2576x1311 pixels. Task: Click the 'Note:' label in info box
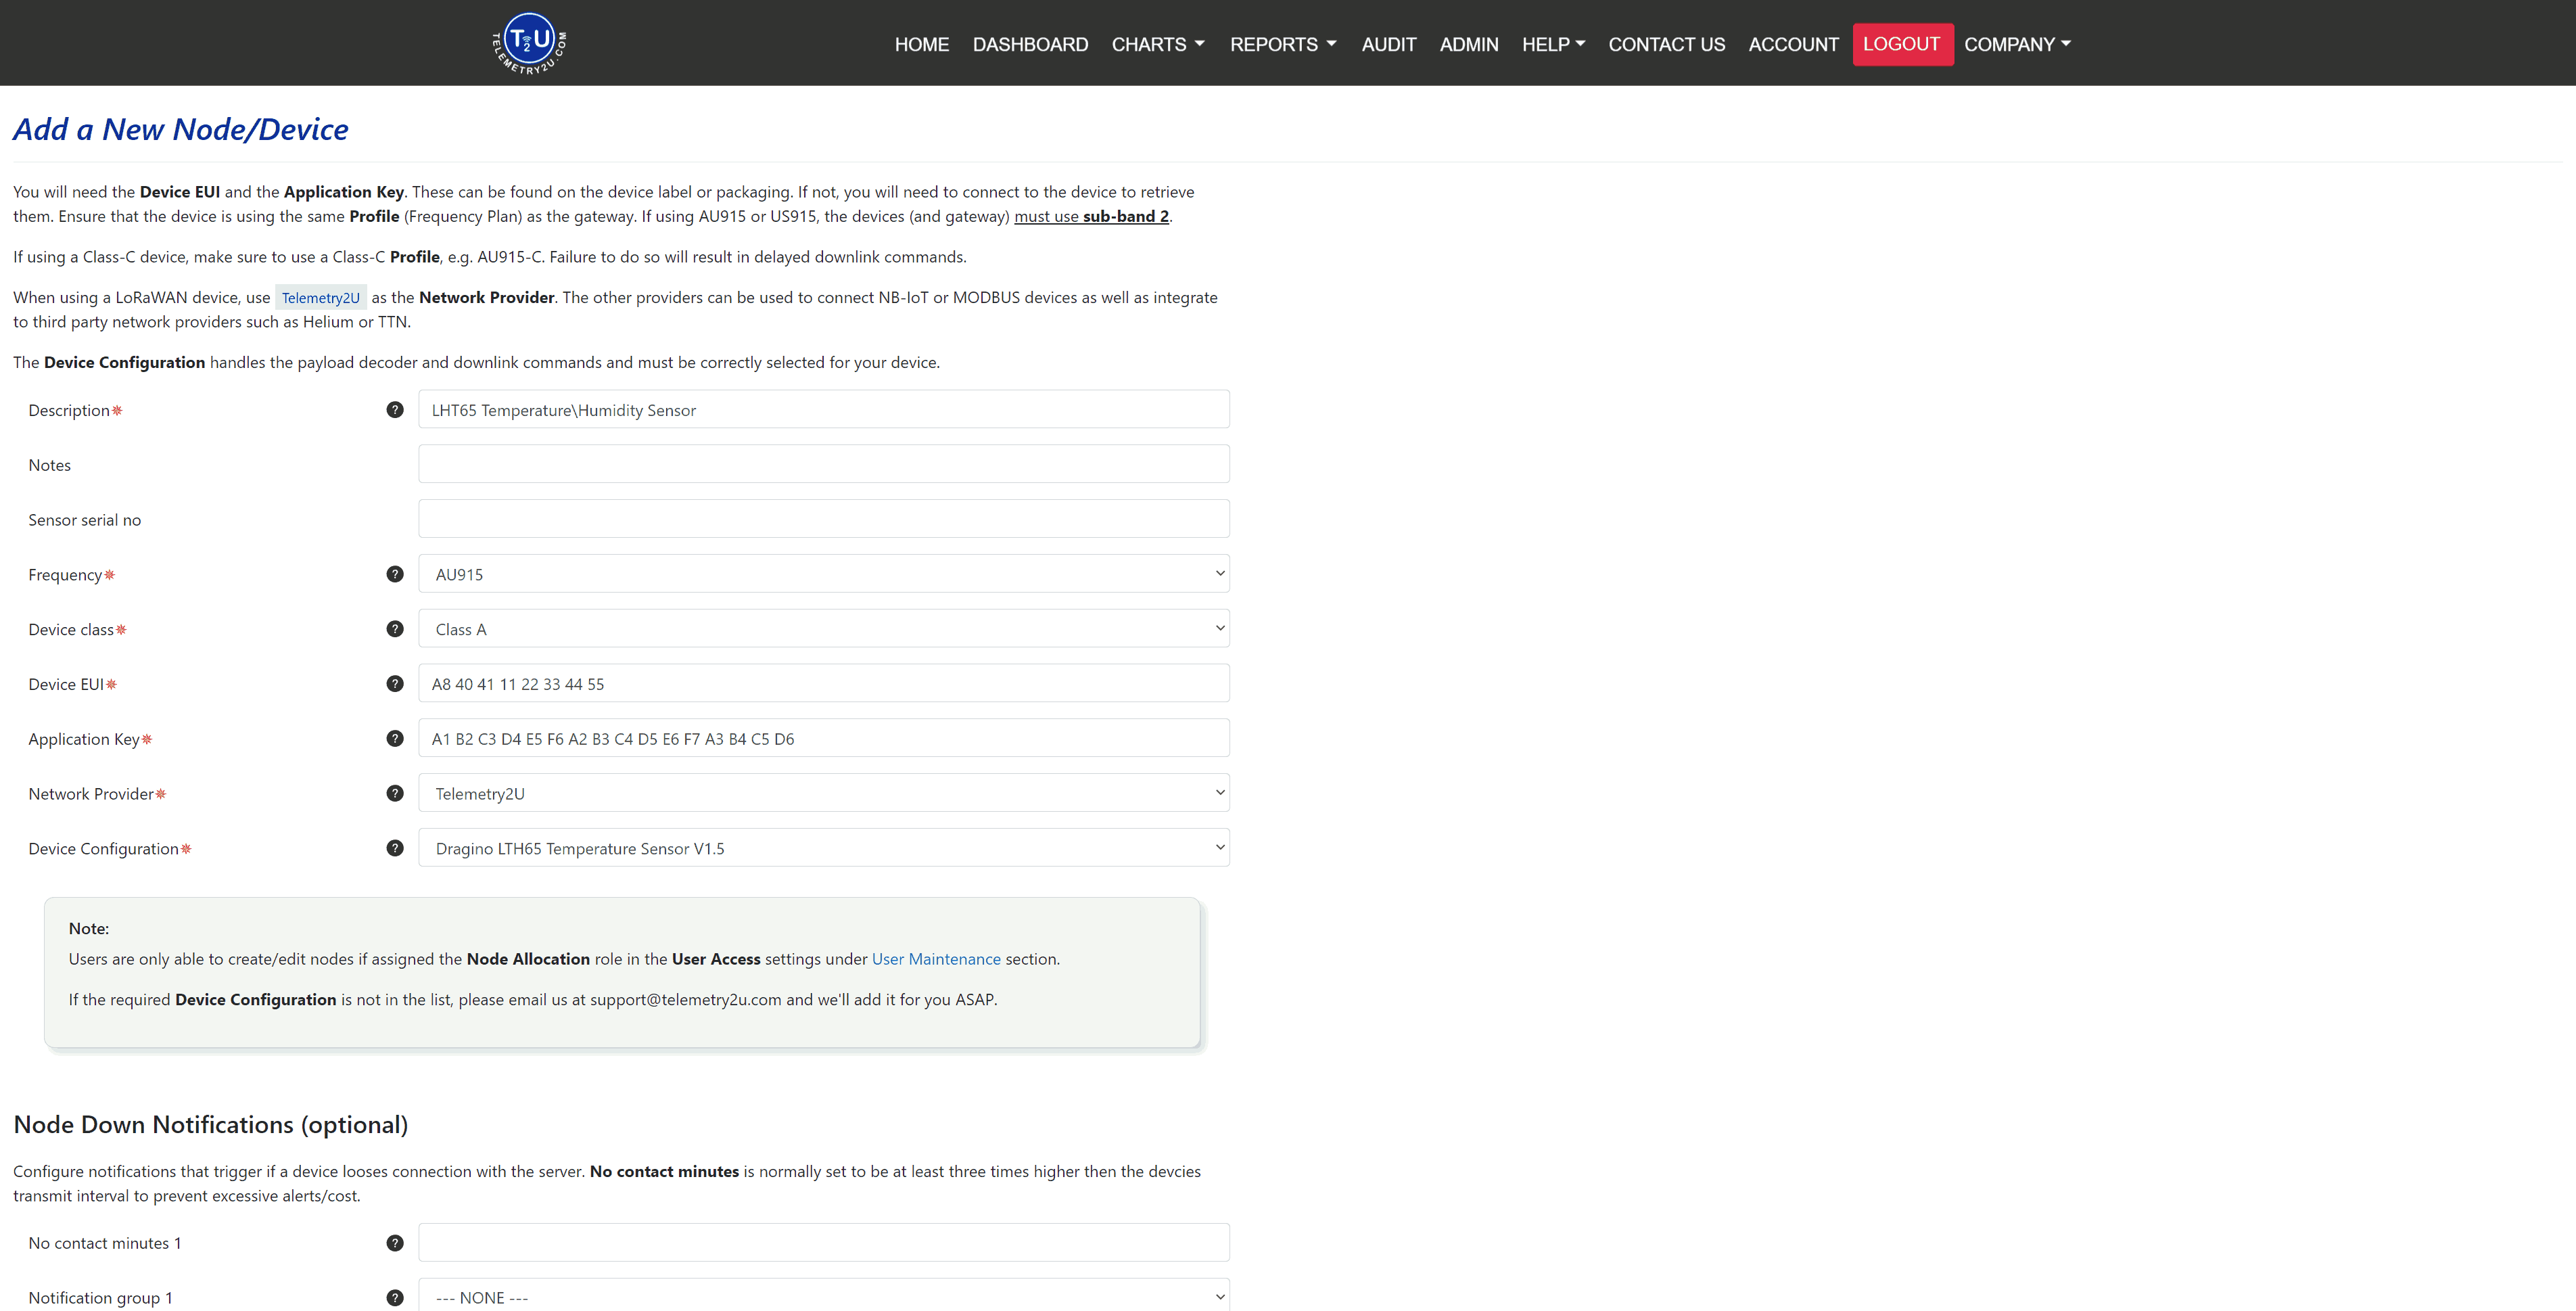tap(89, 928)
